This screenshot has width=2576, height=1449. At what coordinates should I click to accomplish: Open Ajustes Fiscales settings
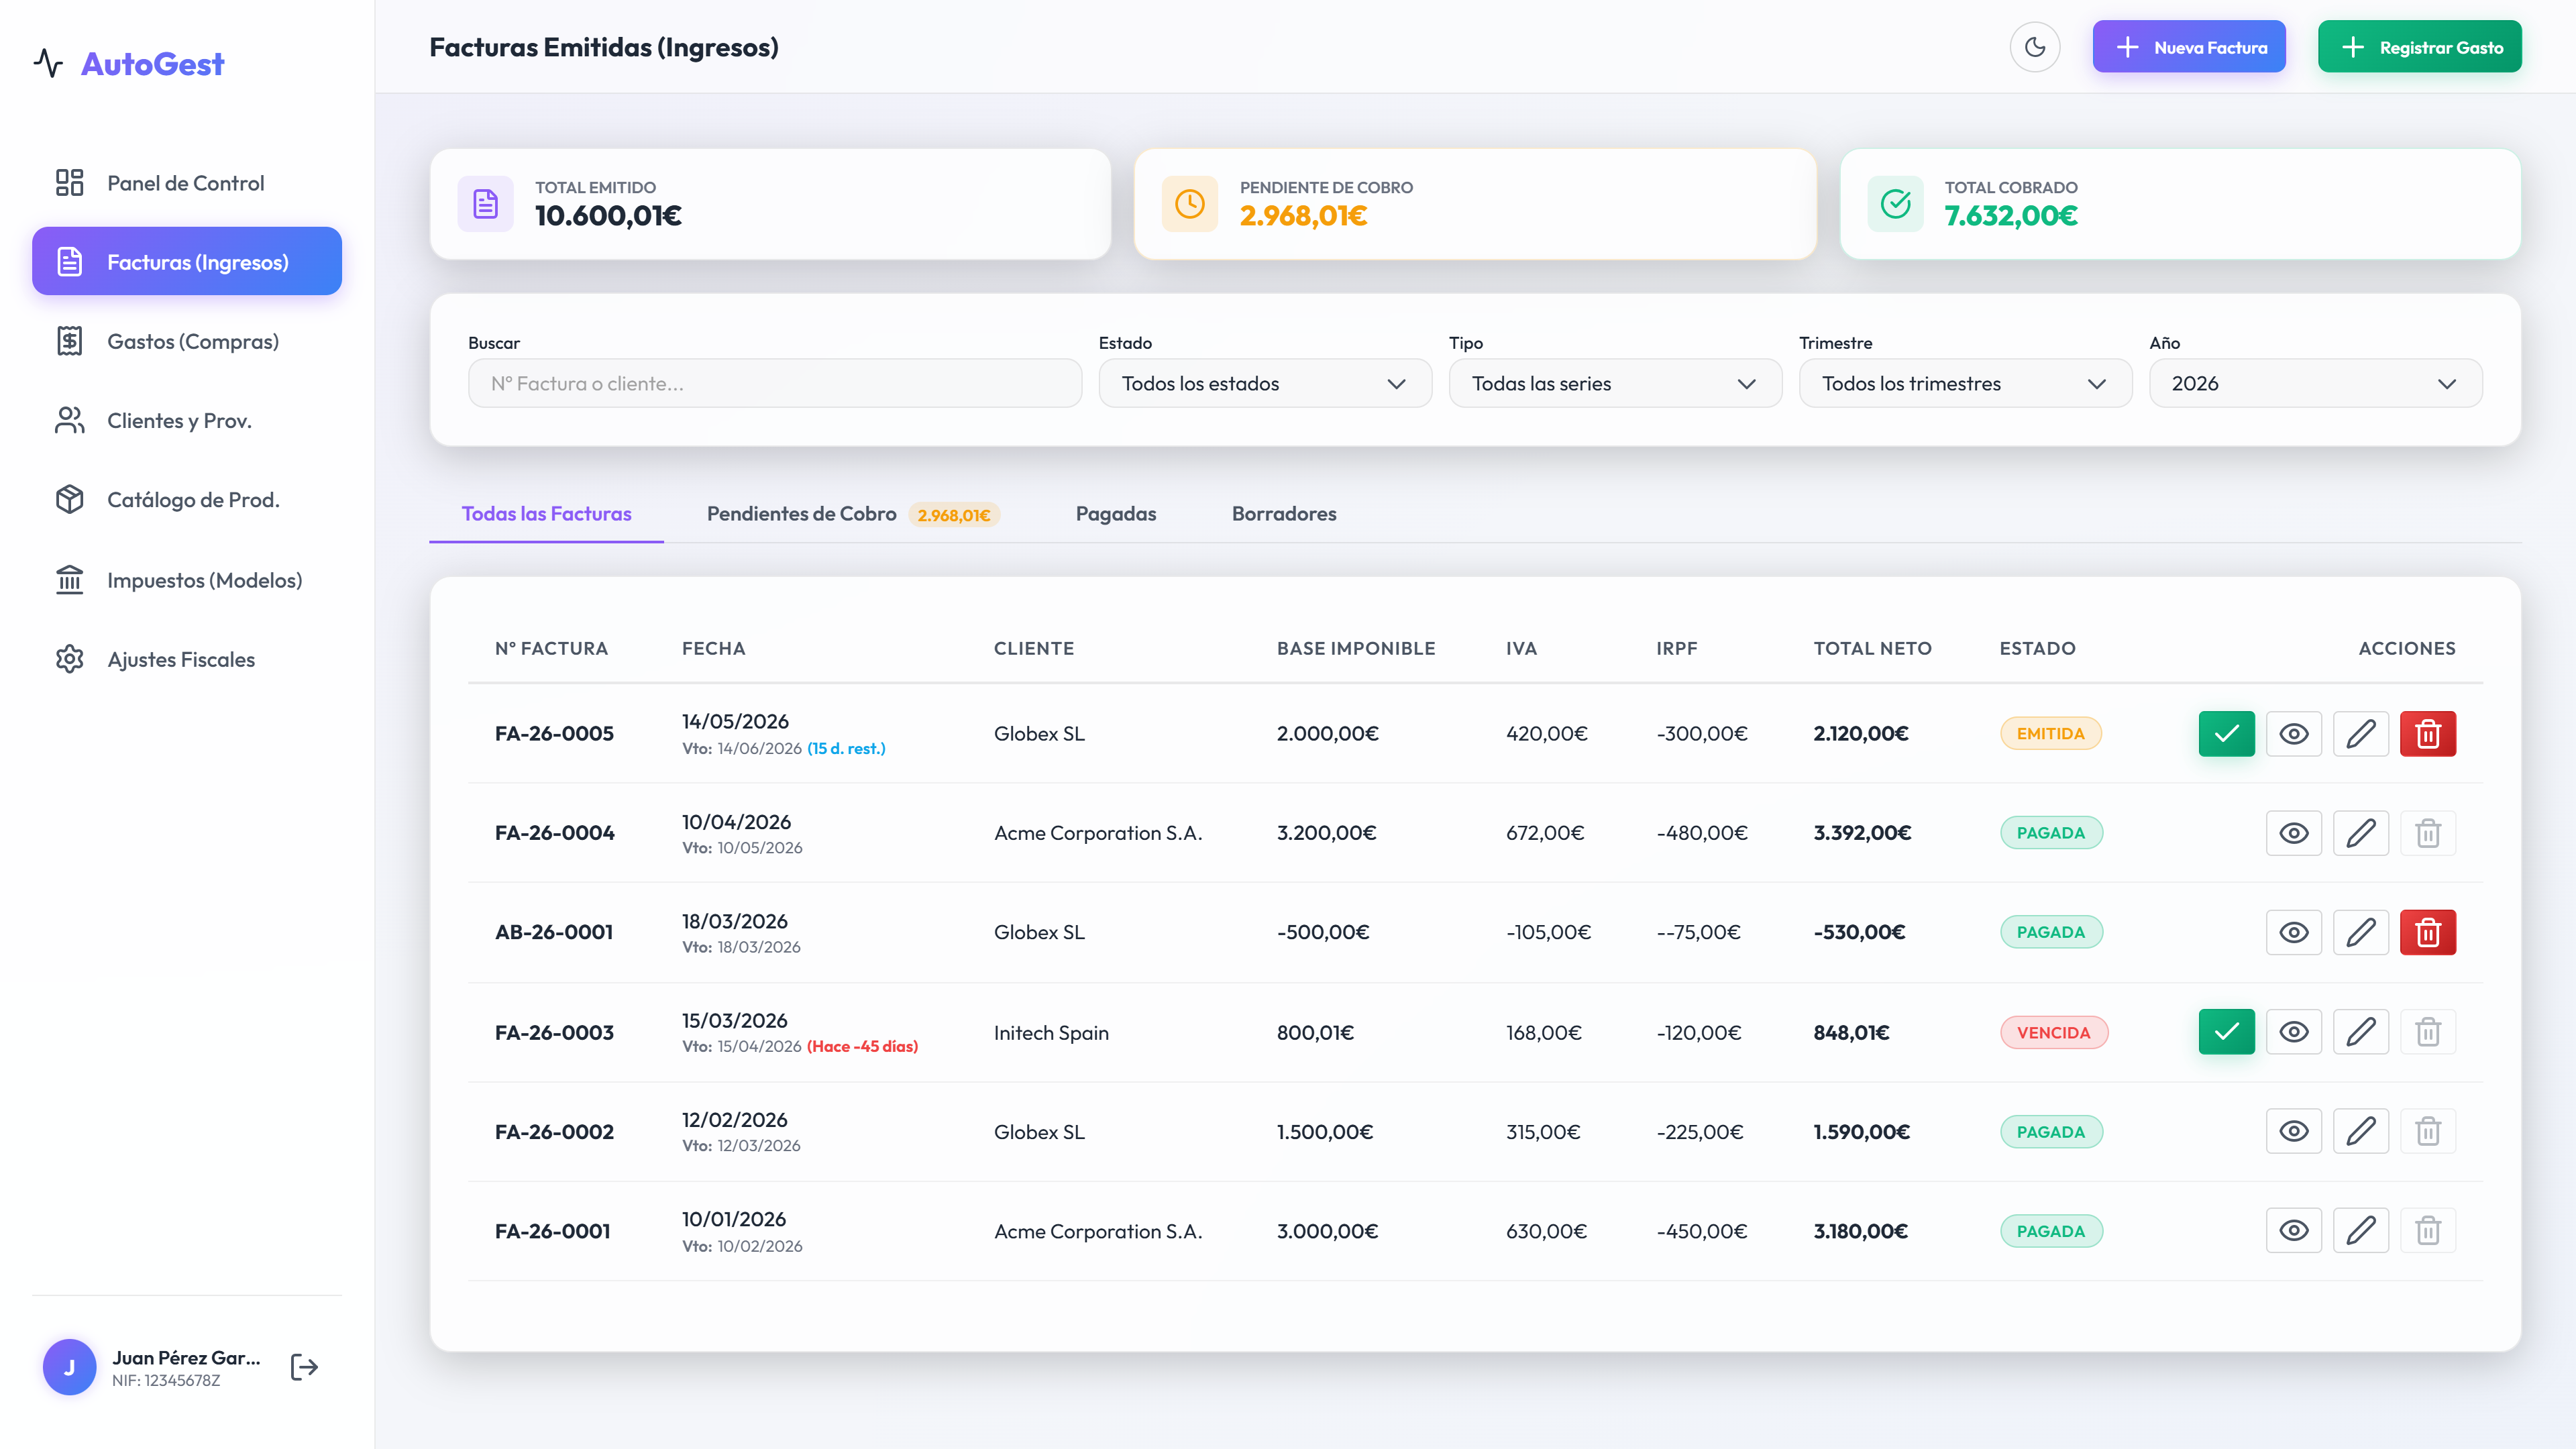click(x=187, y=659)
